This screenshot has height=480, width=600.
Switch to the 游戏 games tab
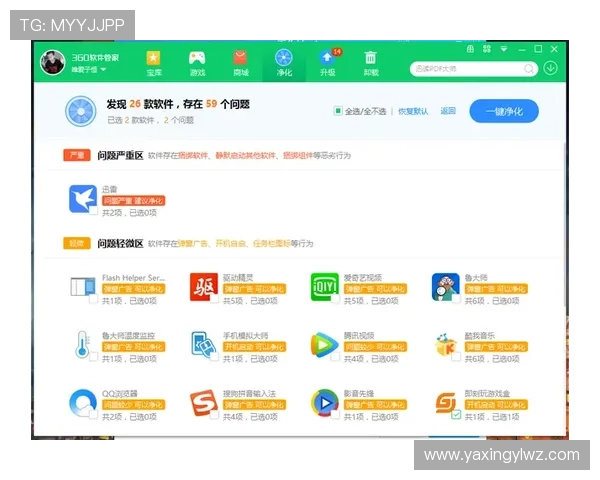pos(197,63)
